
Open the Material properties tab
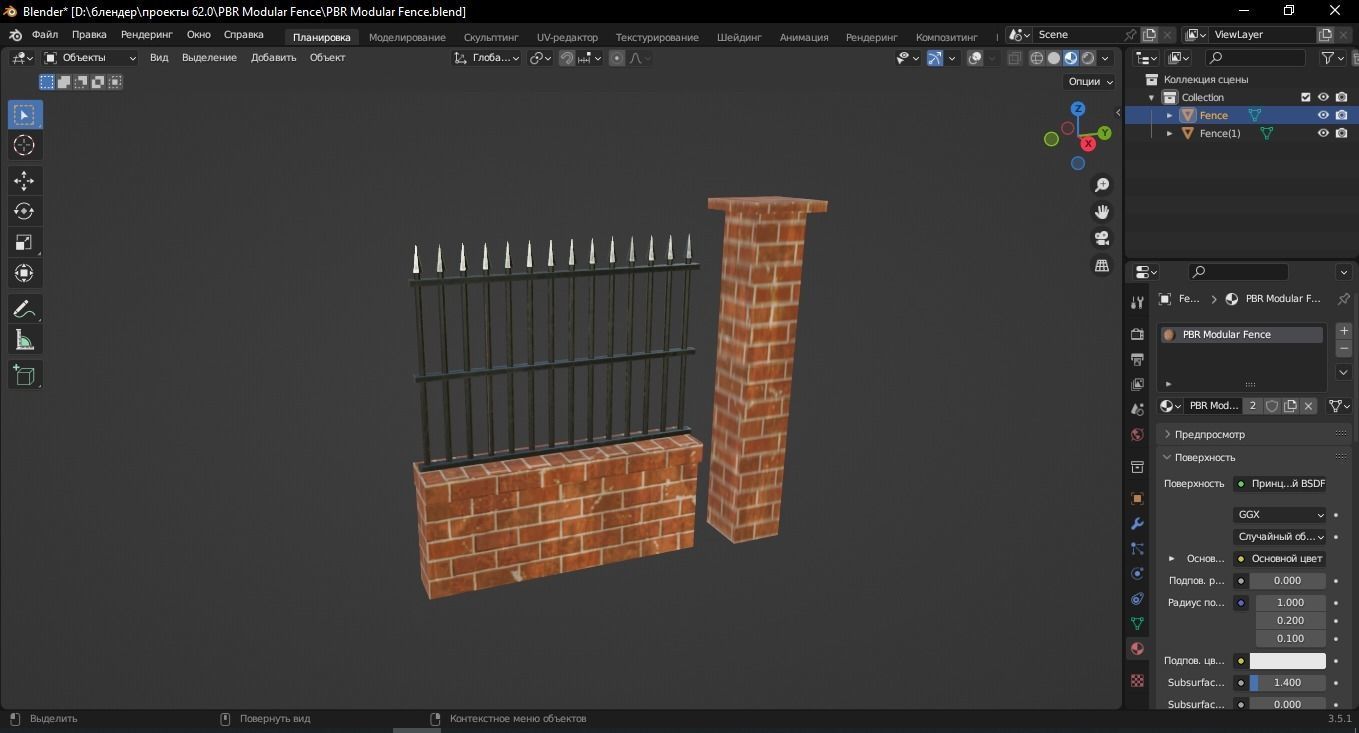point(1137,649)
